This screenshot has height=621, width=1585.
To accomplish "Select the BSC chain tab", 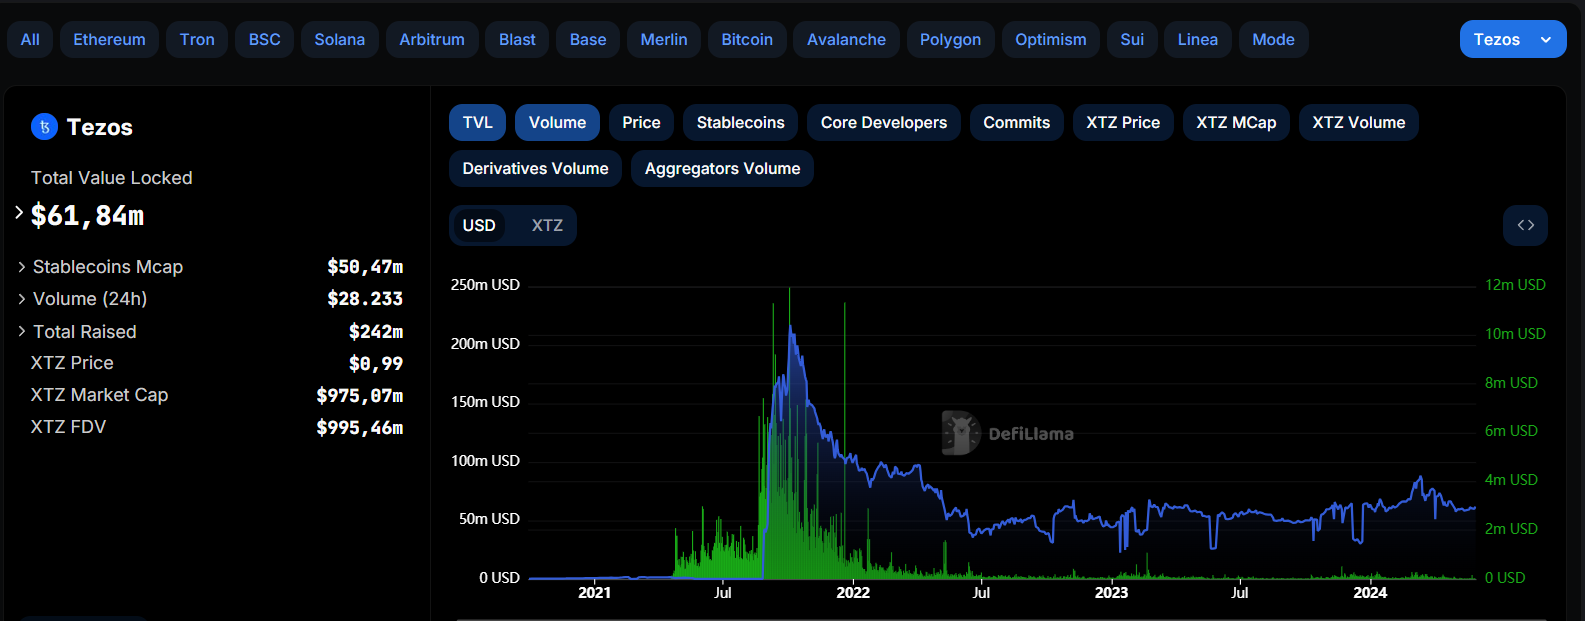I will (264, 39).
